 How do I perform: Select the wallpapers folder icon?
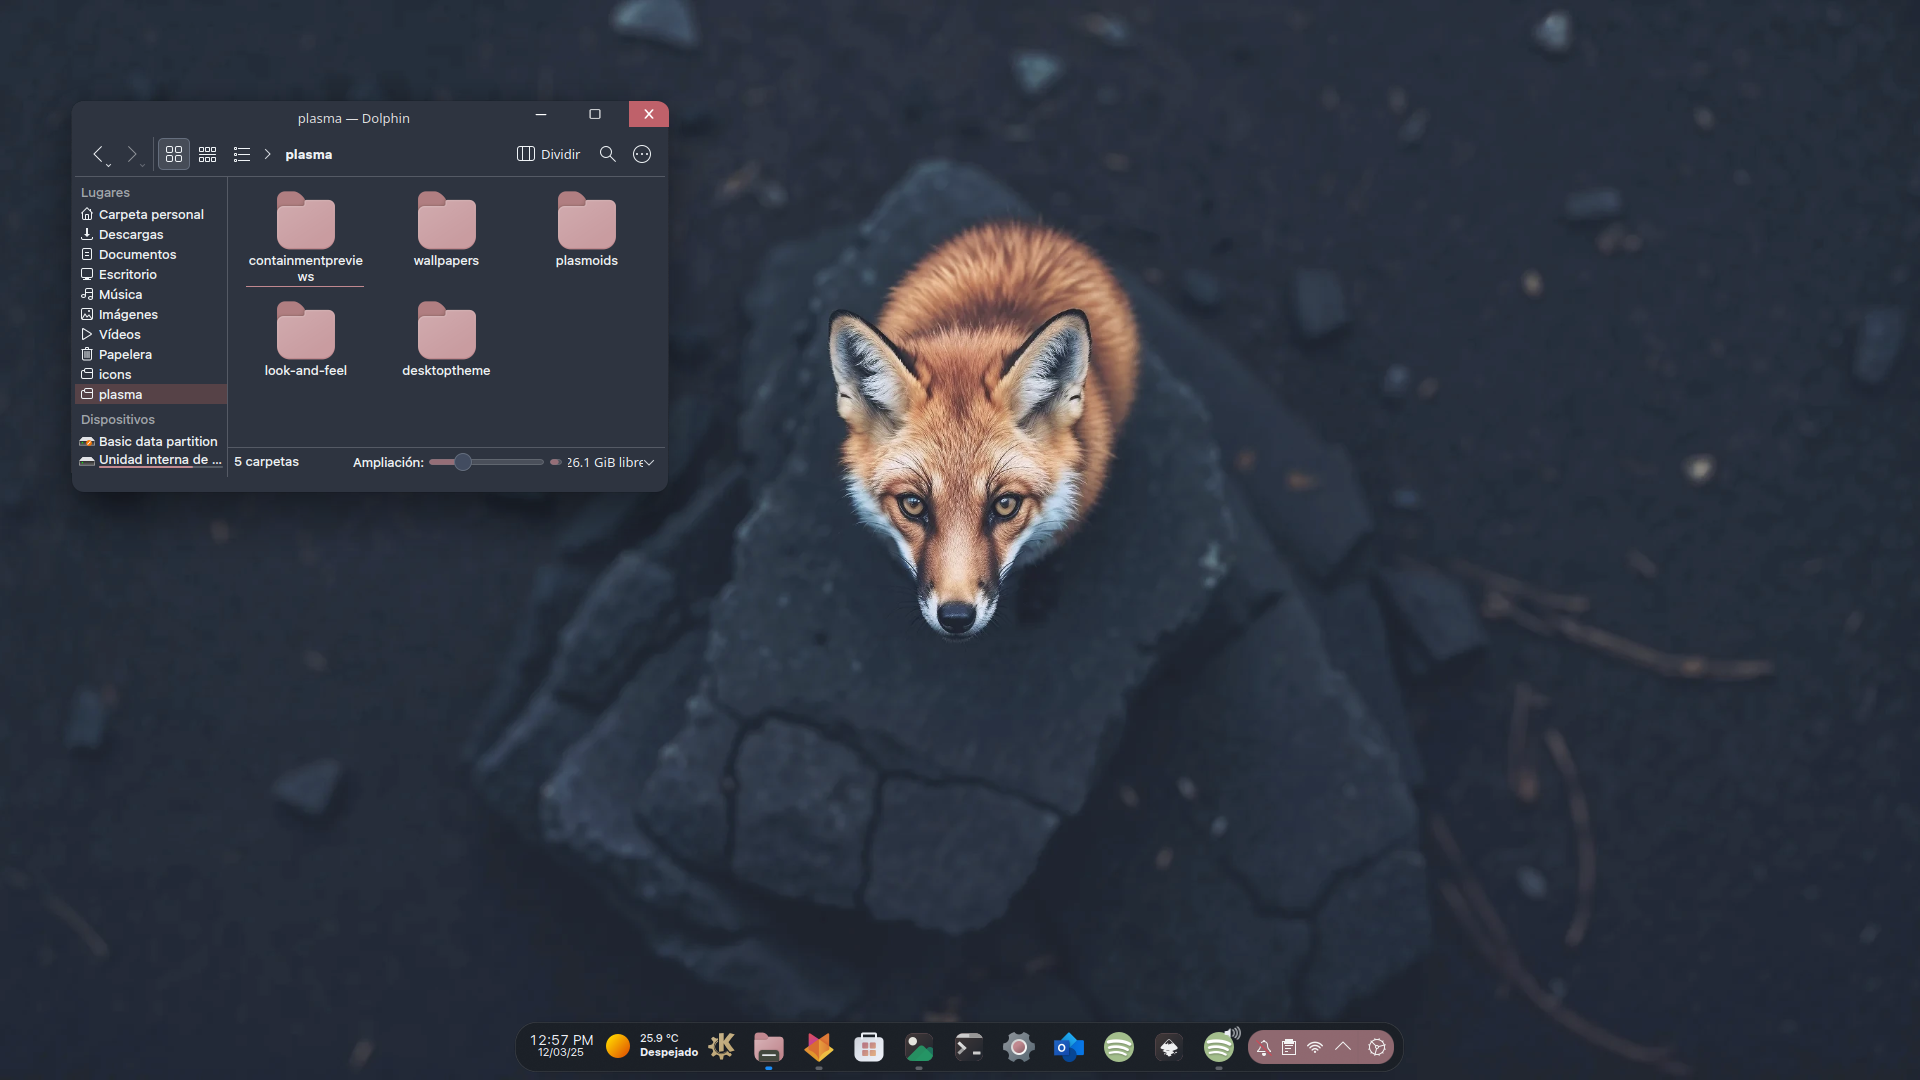pos(446,220)
